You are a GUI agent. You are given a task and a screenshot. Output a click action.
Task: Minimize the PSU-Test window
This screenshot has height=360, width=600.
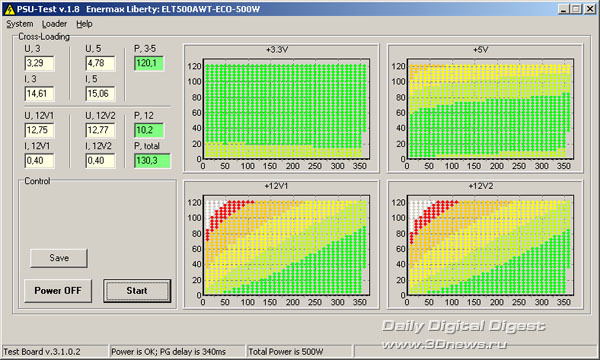click(563, 9)
